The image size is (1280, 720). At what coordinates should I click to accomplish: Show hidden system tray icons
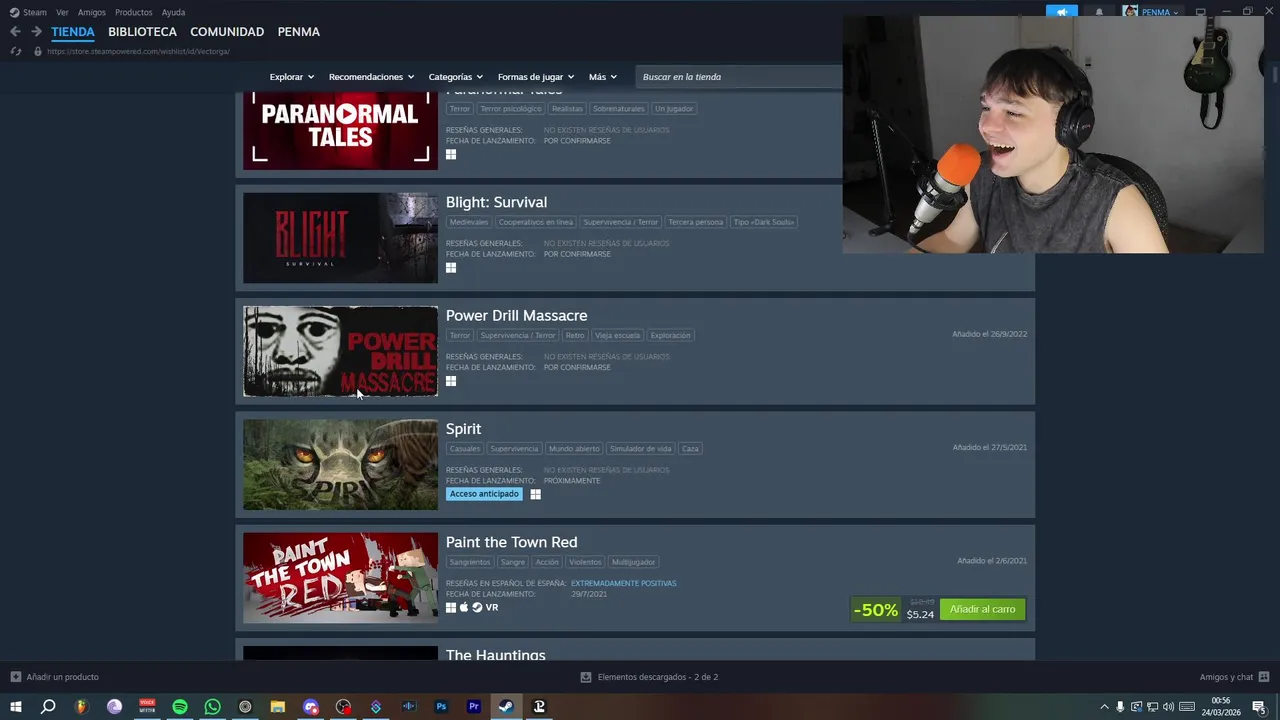1104,707
